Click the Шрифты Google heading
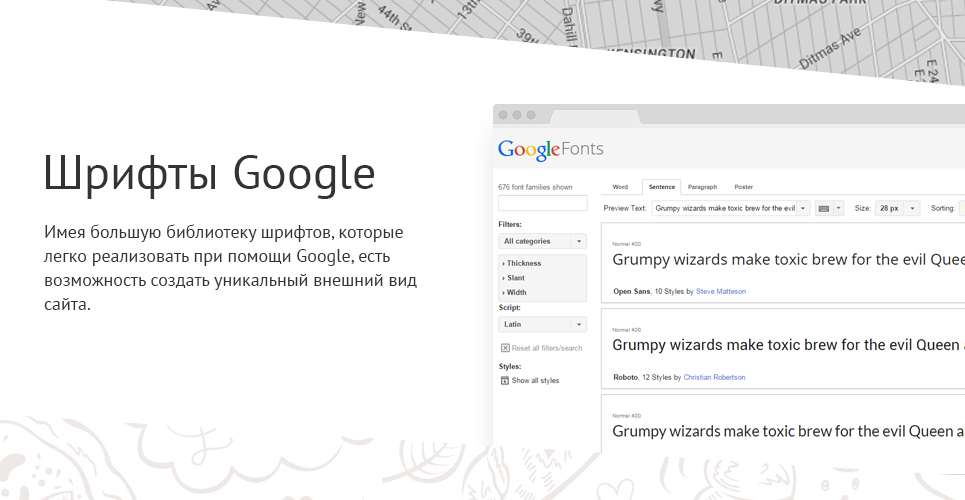Viewport: 965px width, 500px height. [209, 174]
